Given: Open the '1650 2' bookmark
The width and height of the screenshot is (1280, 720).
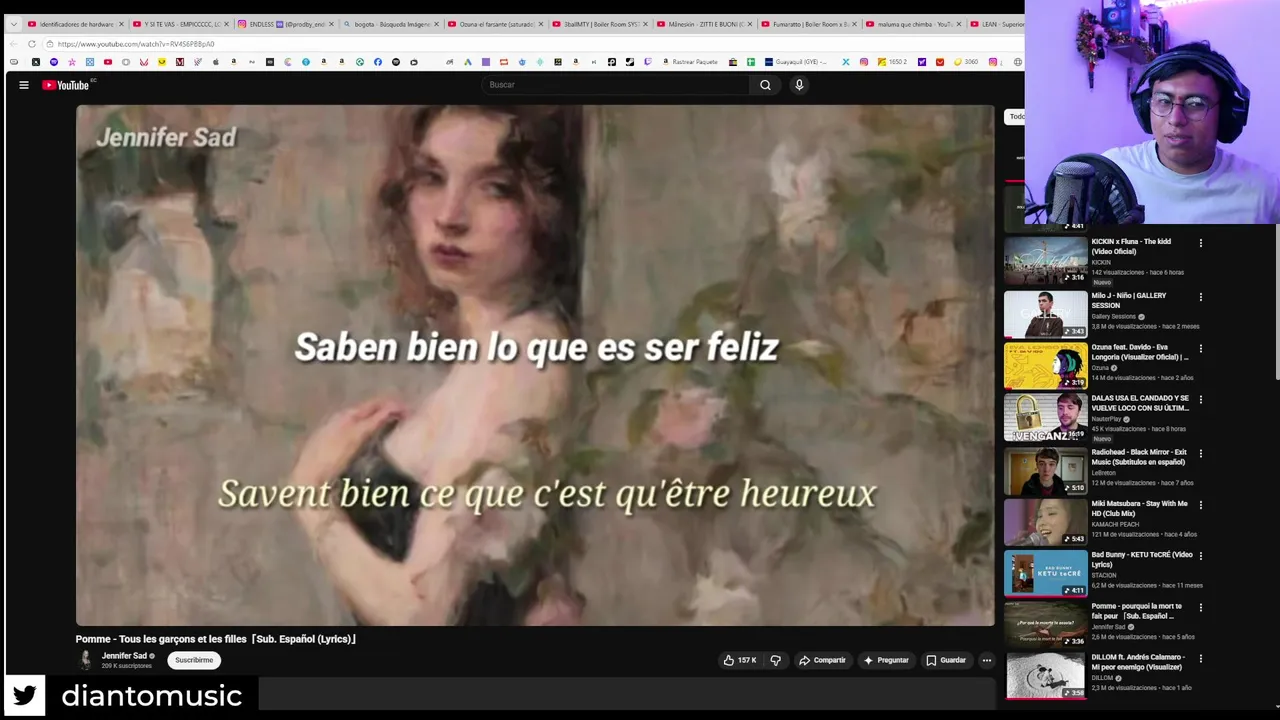Looking at the screenshot, I should pos(892,62).
